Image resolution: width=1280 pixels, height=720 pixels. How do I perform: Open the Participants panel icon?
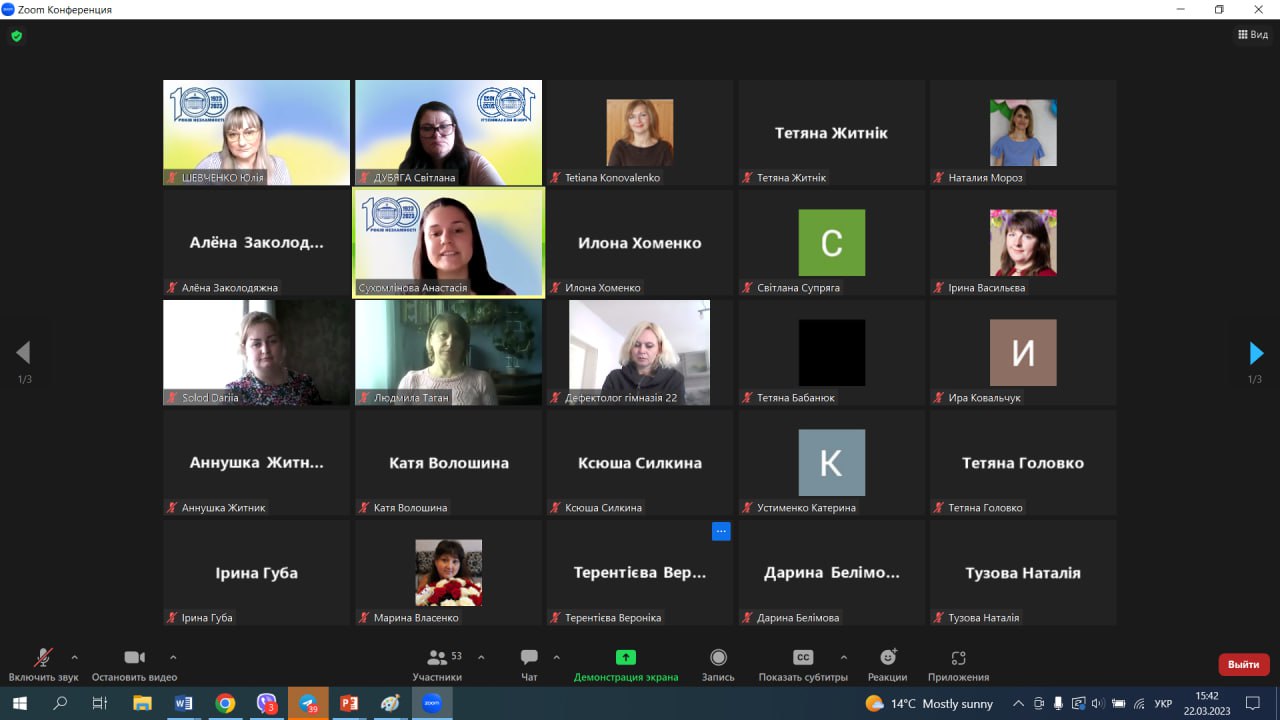click(x=437, y=658)
